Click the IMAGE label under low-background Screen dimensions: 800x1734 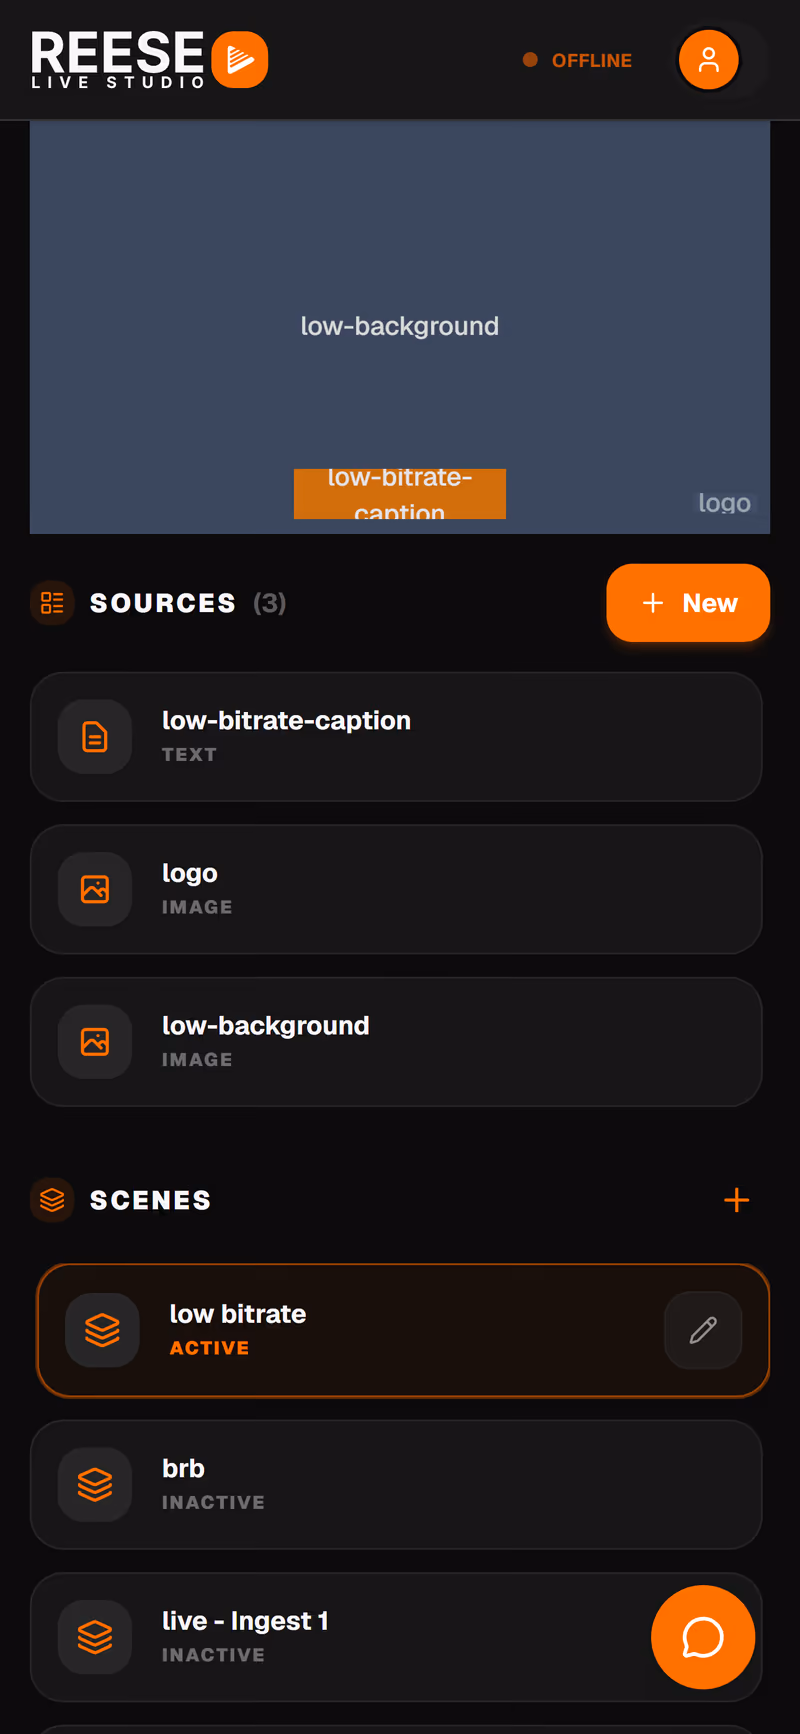tap(197, 1060)
